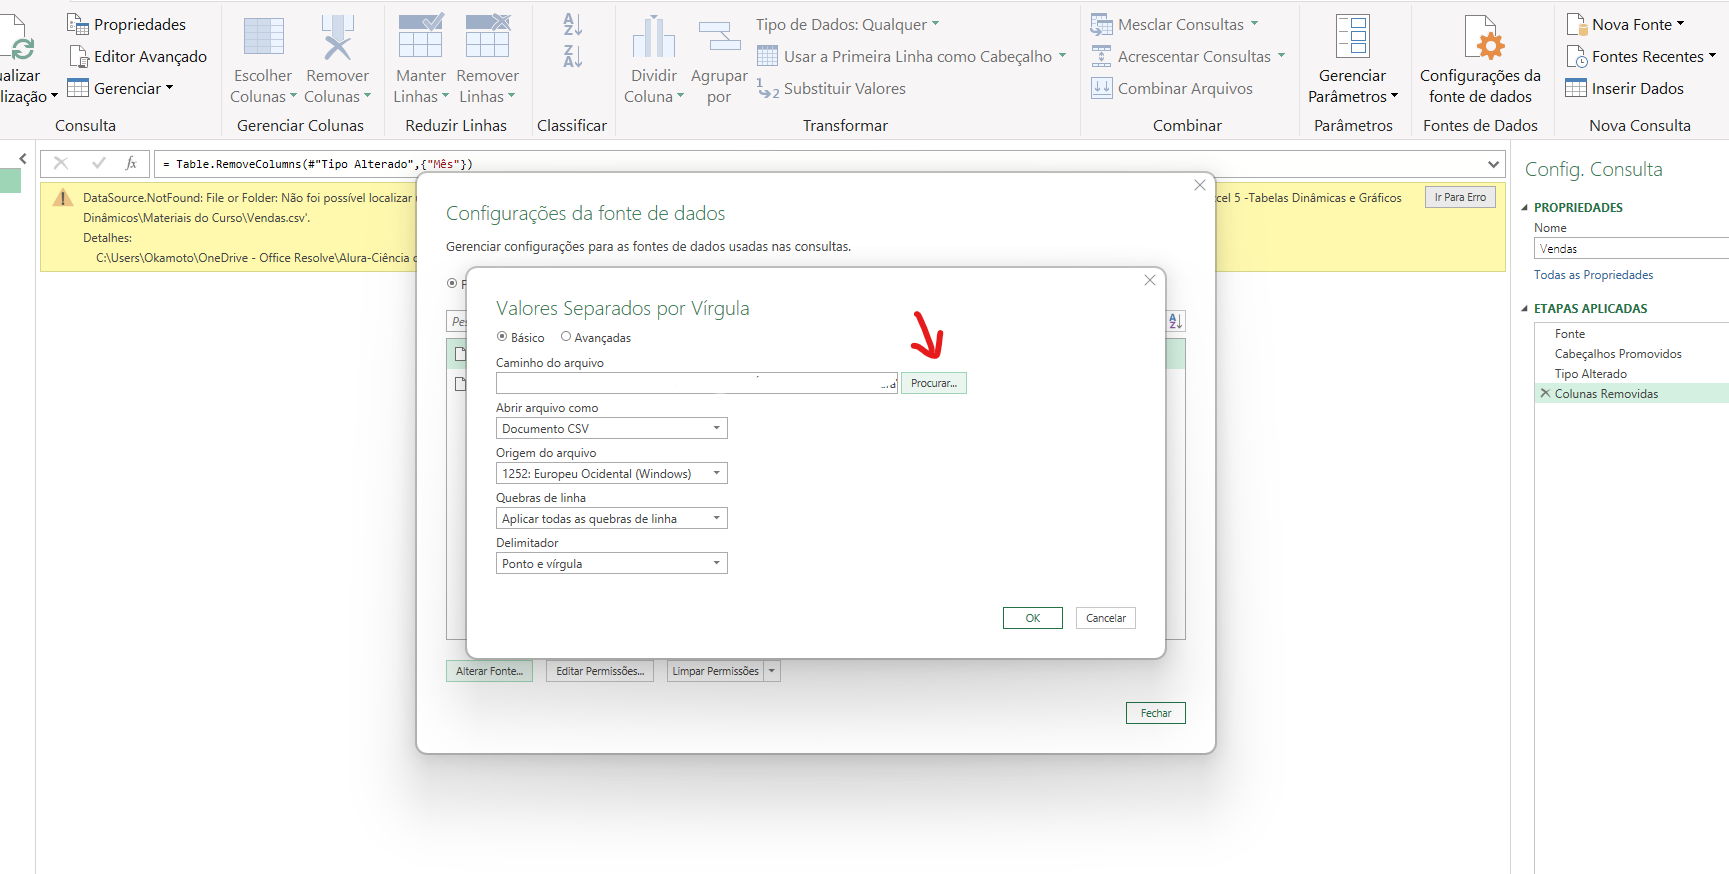Click OK in Valores Separados por Vírgula dialog
This screenshot has height=874, width=1729.
[x=1033, y=618]
